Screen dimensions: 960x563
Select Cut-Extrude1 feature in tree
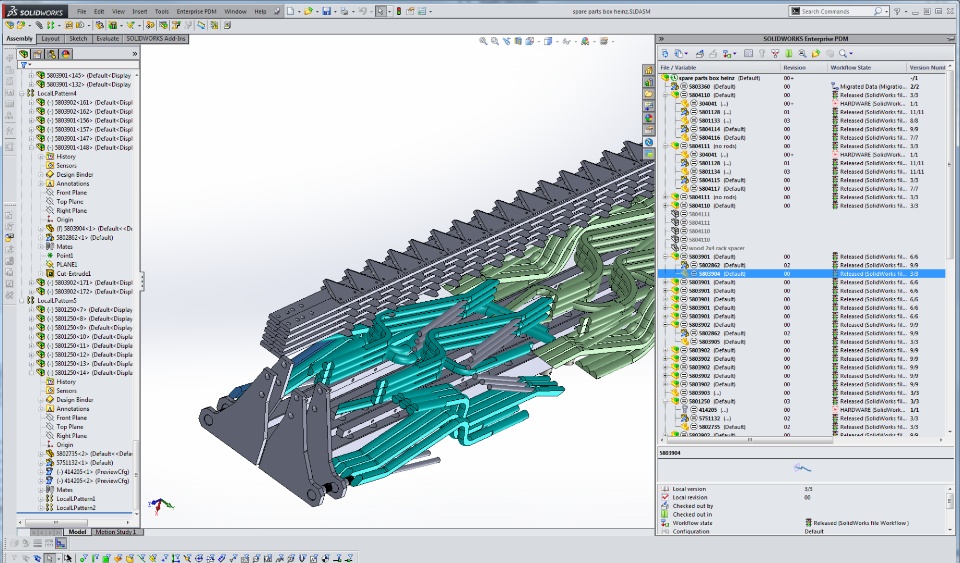(x=73, y=274)
